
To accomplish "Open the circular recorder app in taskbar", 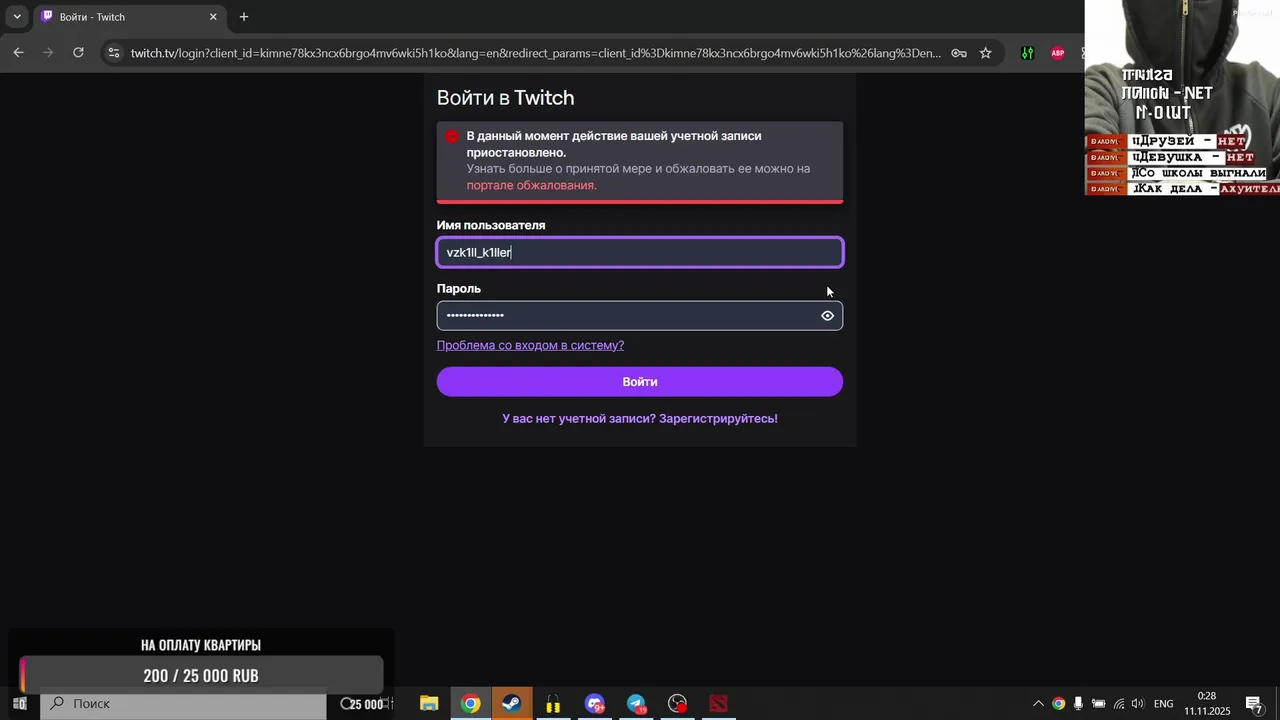I will tap(678, 704).
